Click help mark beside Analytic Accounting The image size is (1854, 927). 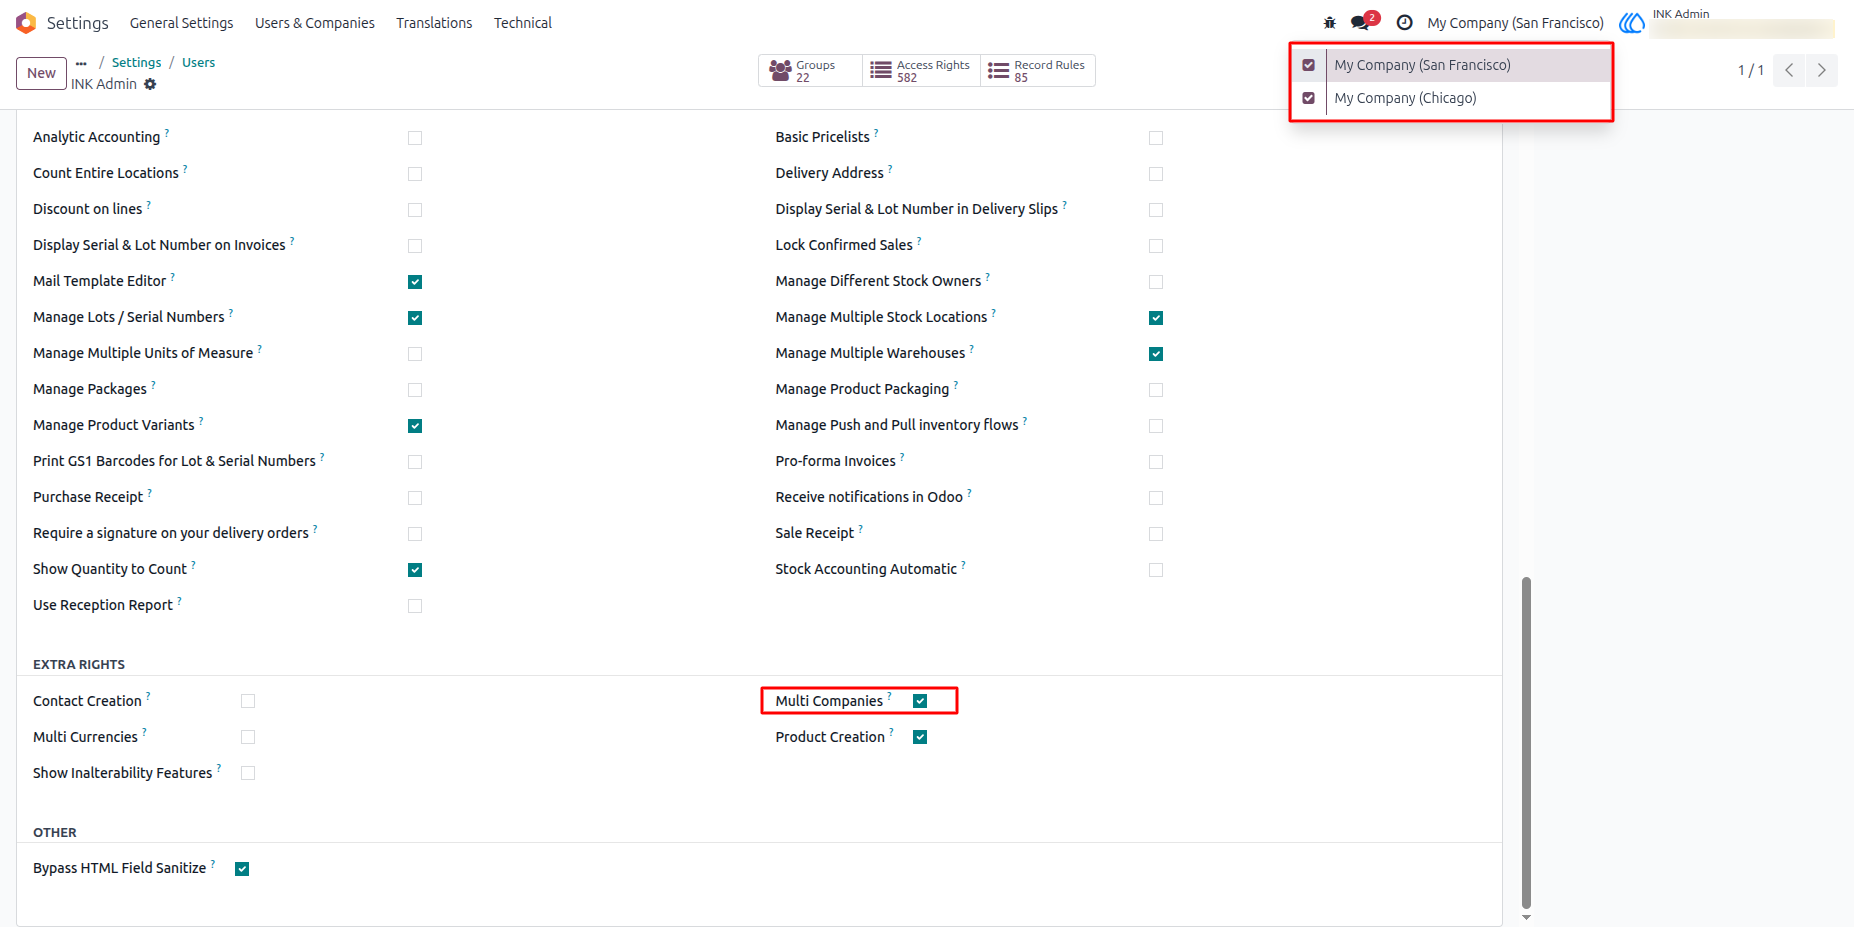tap(167, 132)
